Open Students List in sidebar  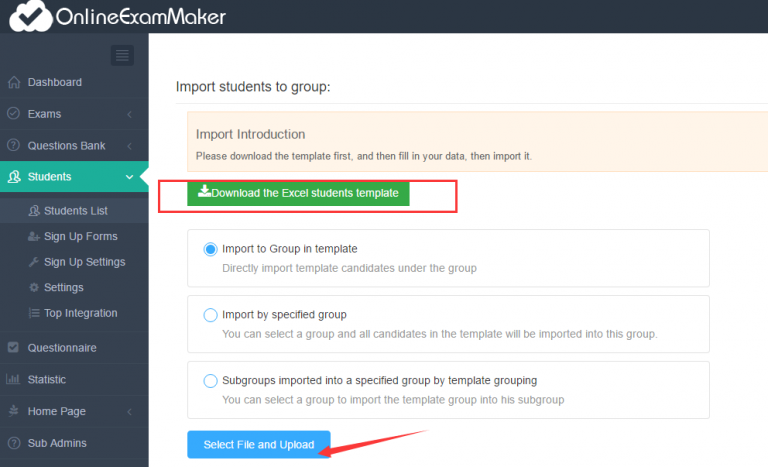[x=74, y=211]
